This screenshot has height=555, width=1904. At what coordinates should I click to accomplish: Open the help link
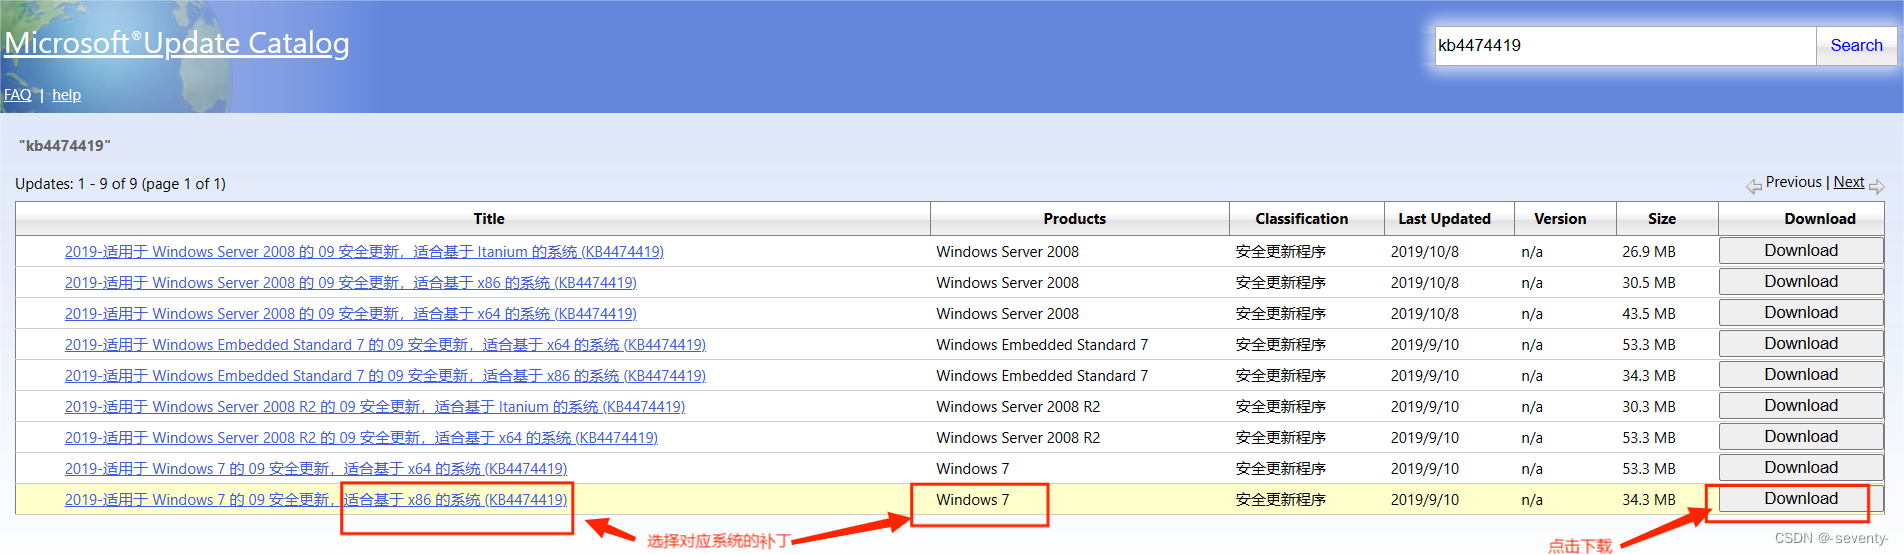66,95
